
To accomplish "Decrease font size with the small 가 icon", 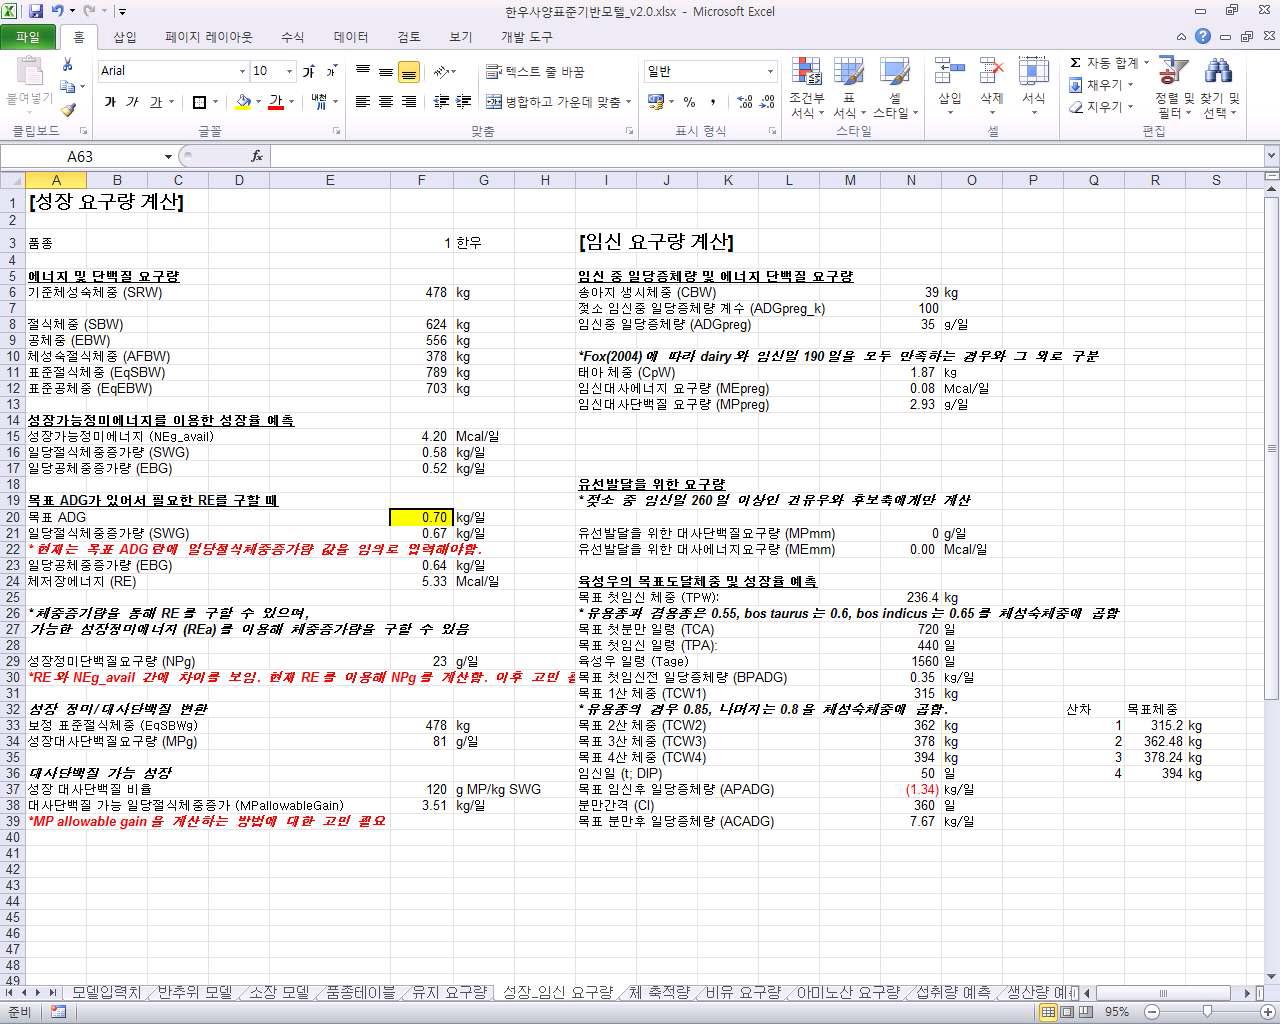I will 331,71.
